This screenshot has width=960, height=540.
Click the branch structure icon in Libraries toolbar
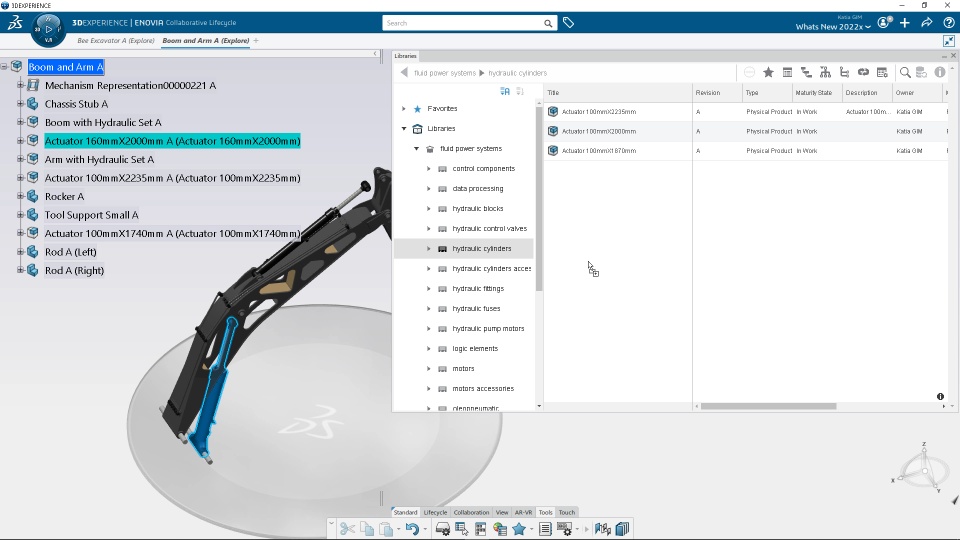(844, 72)
